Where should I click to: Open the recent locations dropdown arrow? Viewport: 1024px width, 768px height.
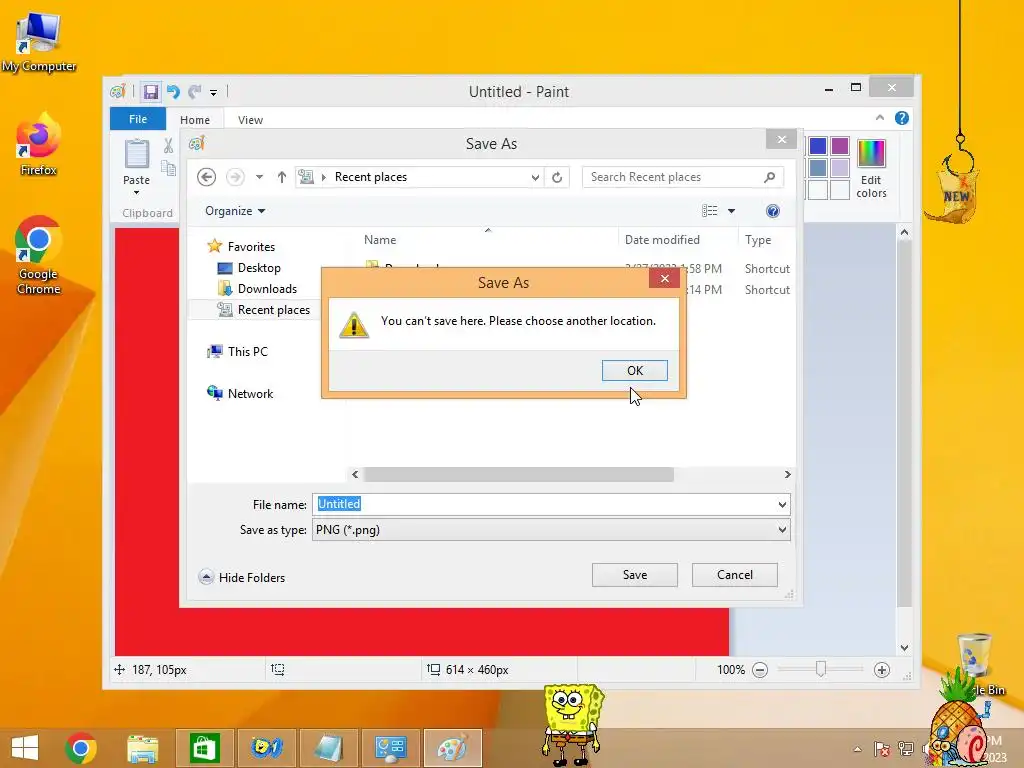259,177
